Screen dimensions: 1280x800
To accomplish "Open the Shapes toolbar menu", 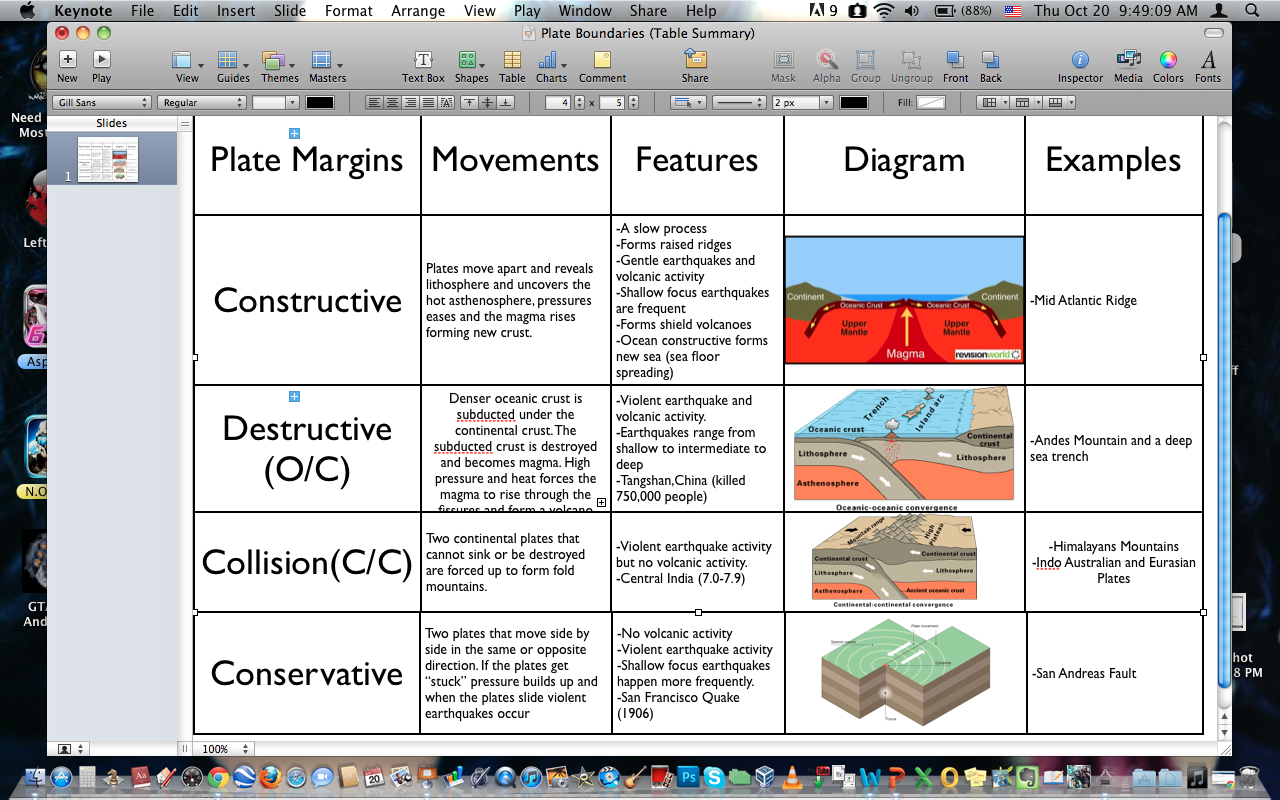I will tap(471, 66).
